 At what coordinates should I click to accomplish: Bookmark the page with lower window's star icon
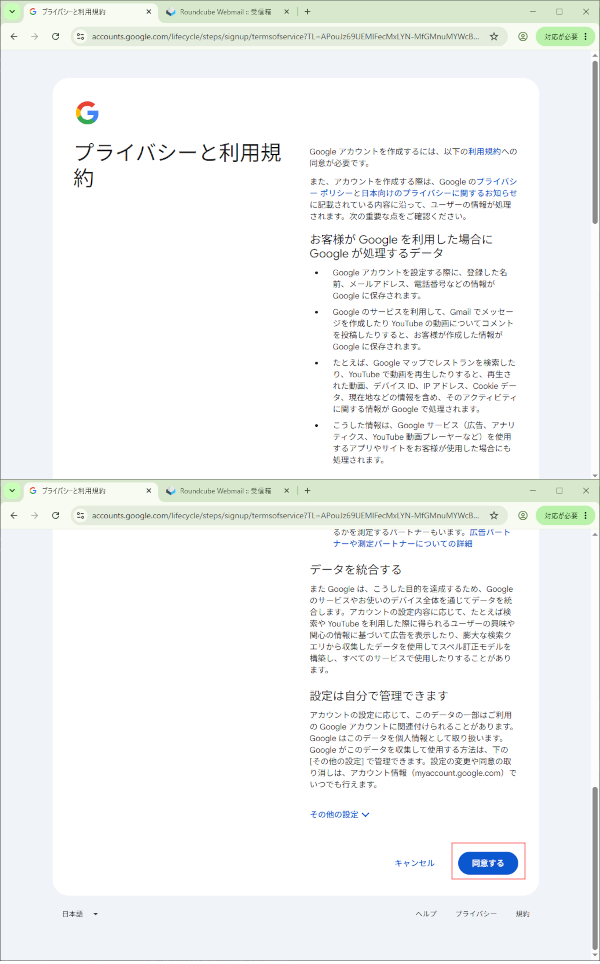(494, 516)
